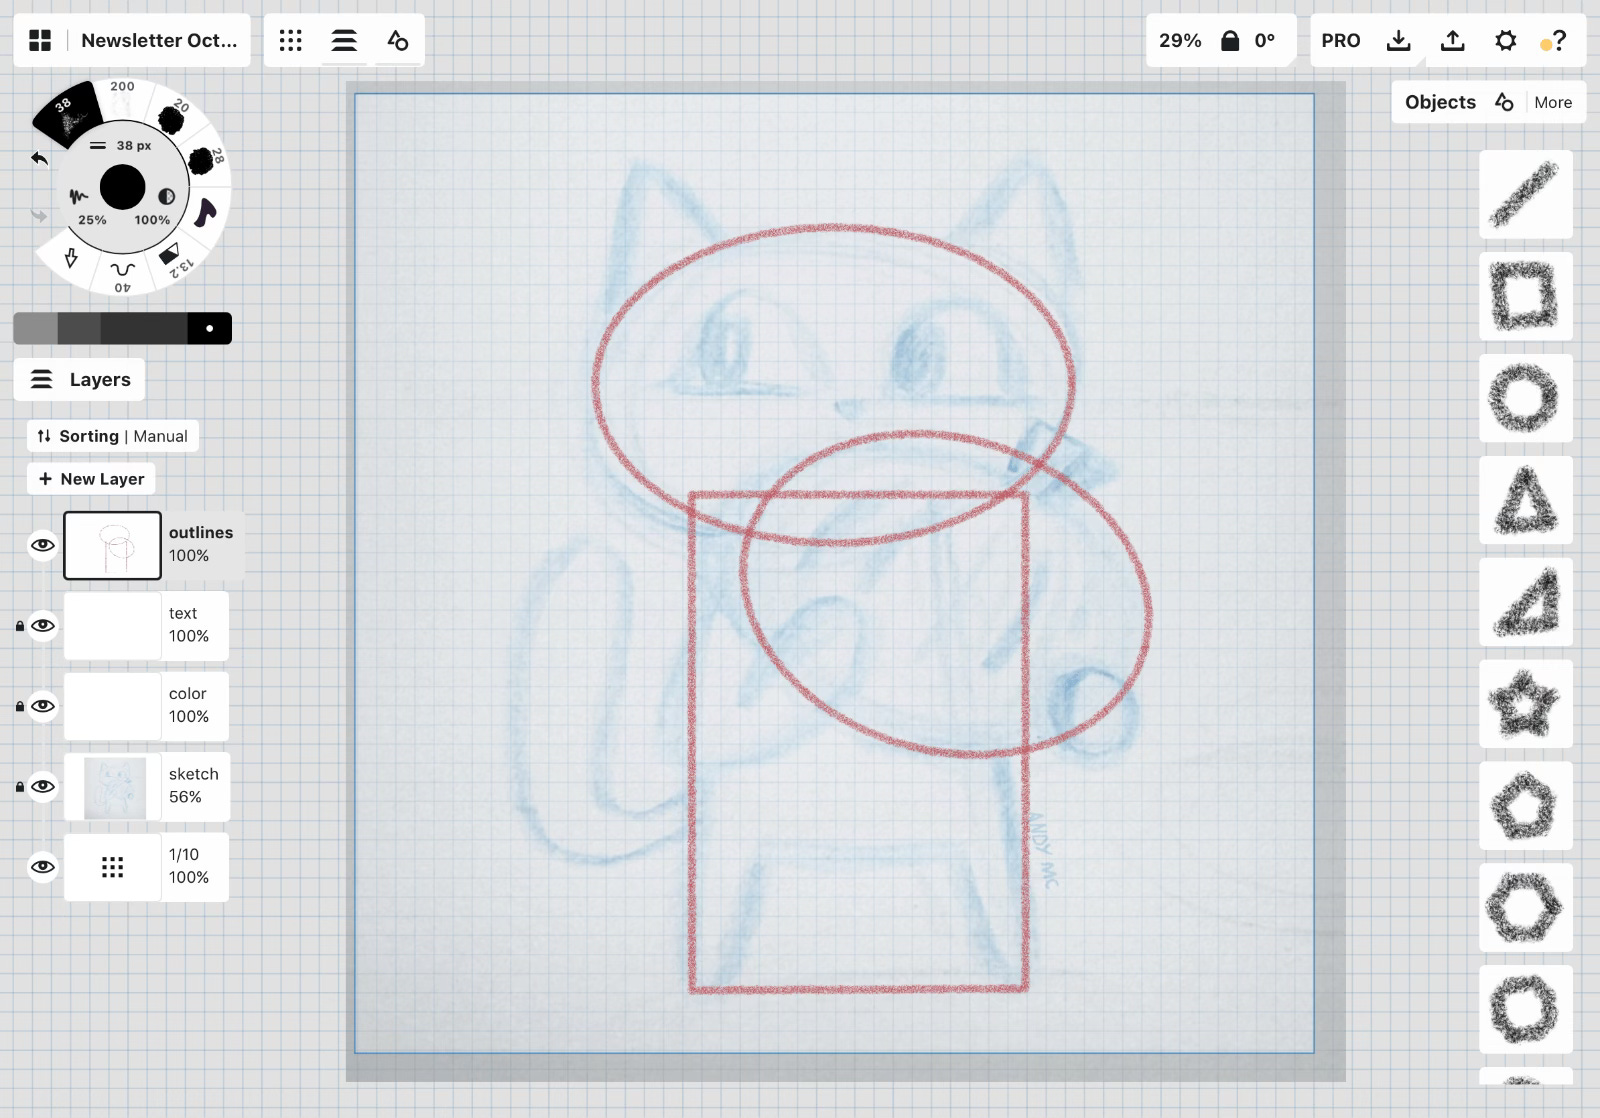The width and height of the screenshot is (1600, 1118).
Task: Pick the medium gray swatch in the color bar
Action: pyautogui.click(x=79, y=328)
